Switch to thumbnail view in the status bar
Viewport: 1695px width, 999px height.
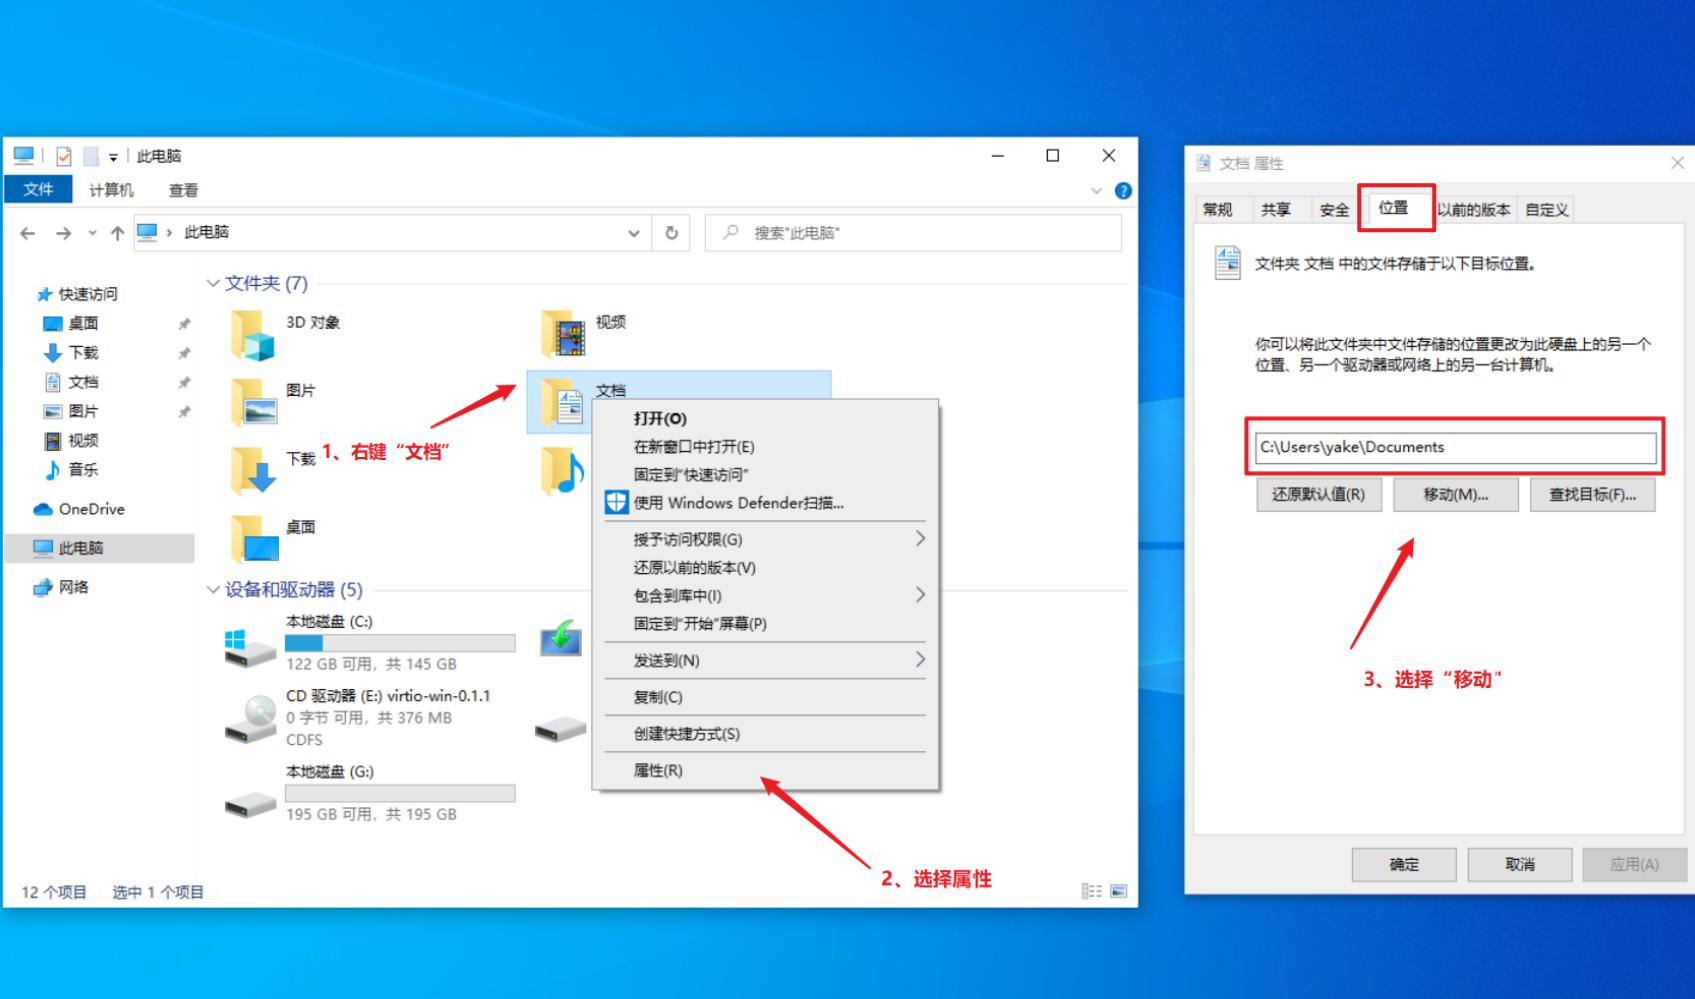coord(1119,890)
